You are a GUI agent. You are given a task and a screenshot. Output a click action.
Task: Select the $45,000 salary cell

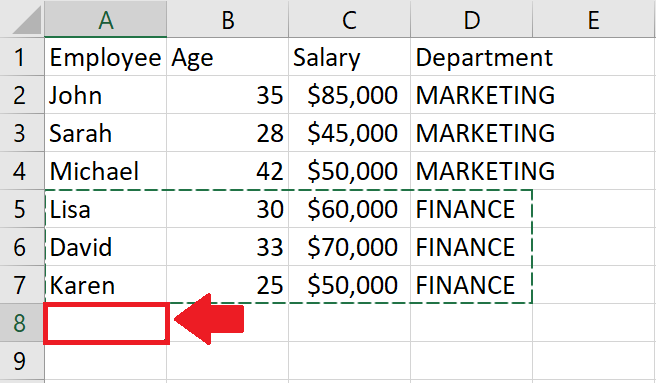[x=349, y=133]
